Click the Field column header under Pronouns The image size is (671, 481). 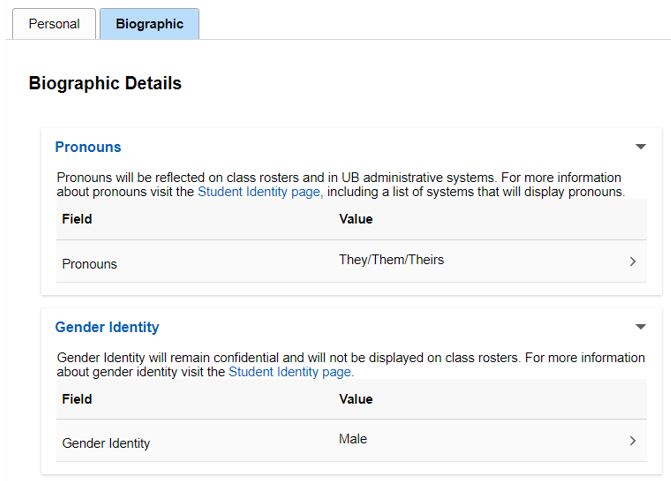click(x=77, y=219)
